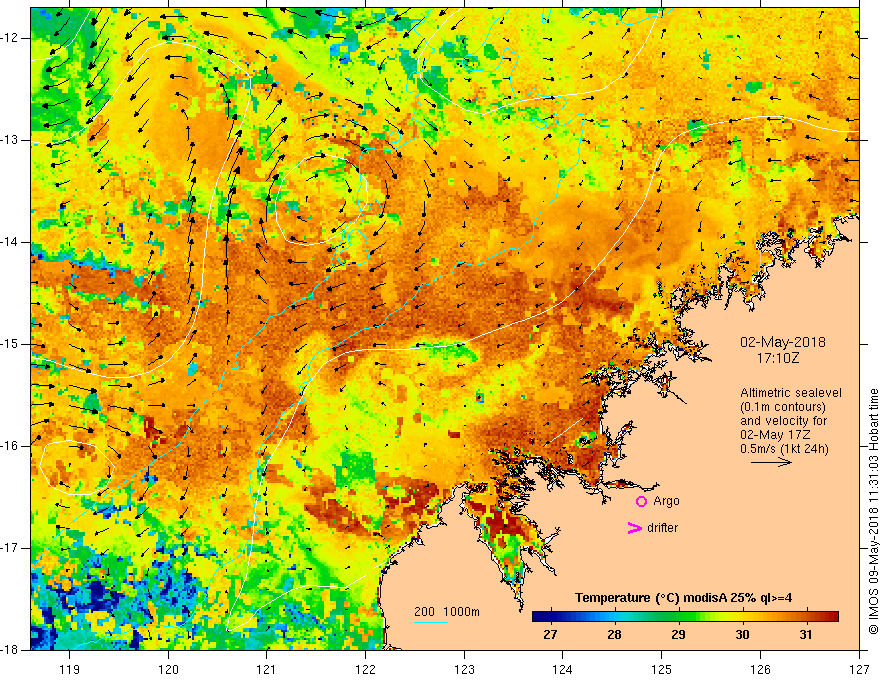
Task: Click color bar tick label 30
Action: [742, 635]
